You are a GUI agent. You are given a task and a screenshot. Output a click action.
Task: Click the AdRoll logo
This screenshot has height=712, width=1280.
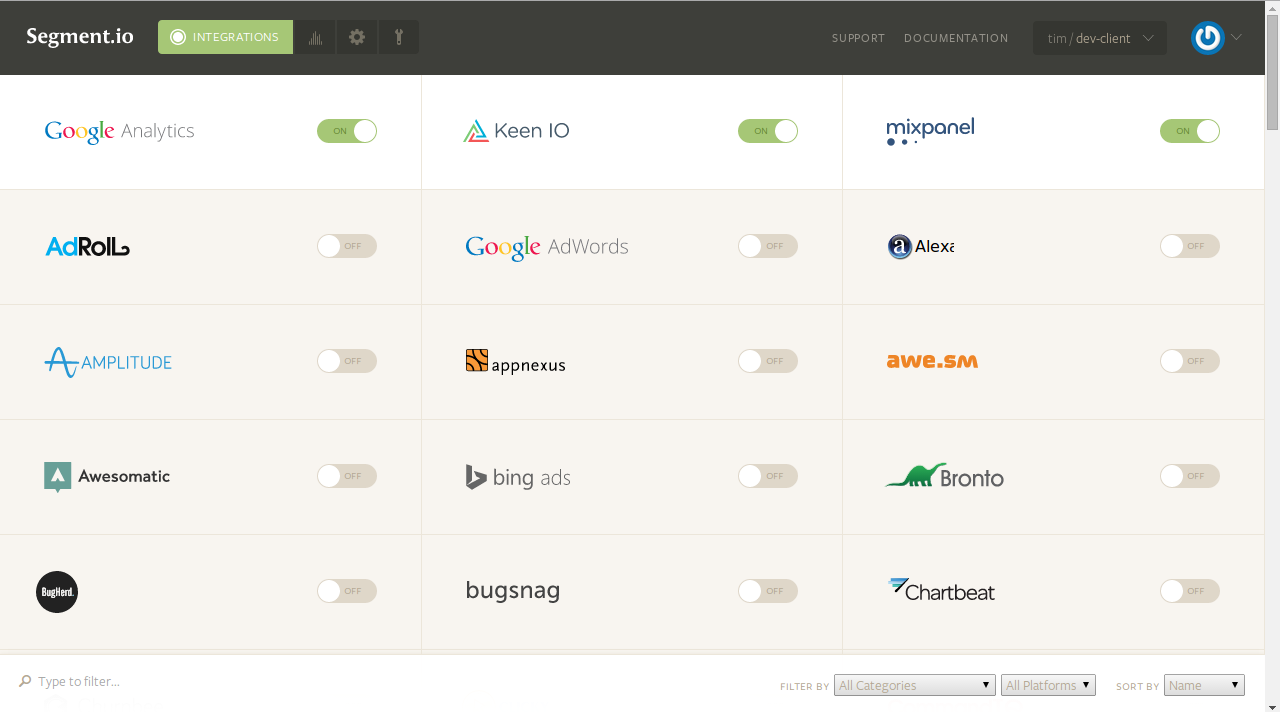pos(88,246)
